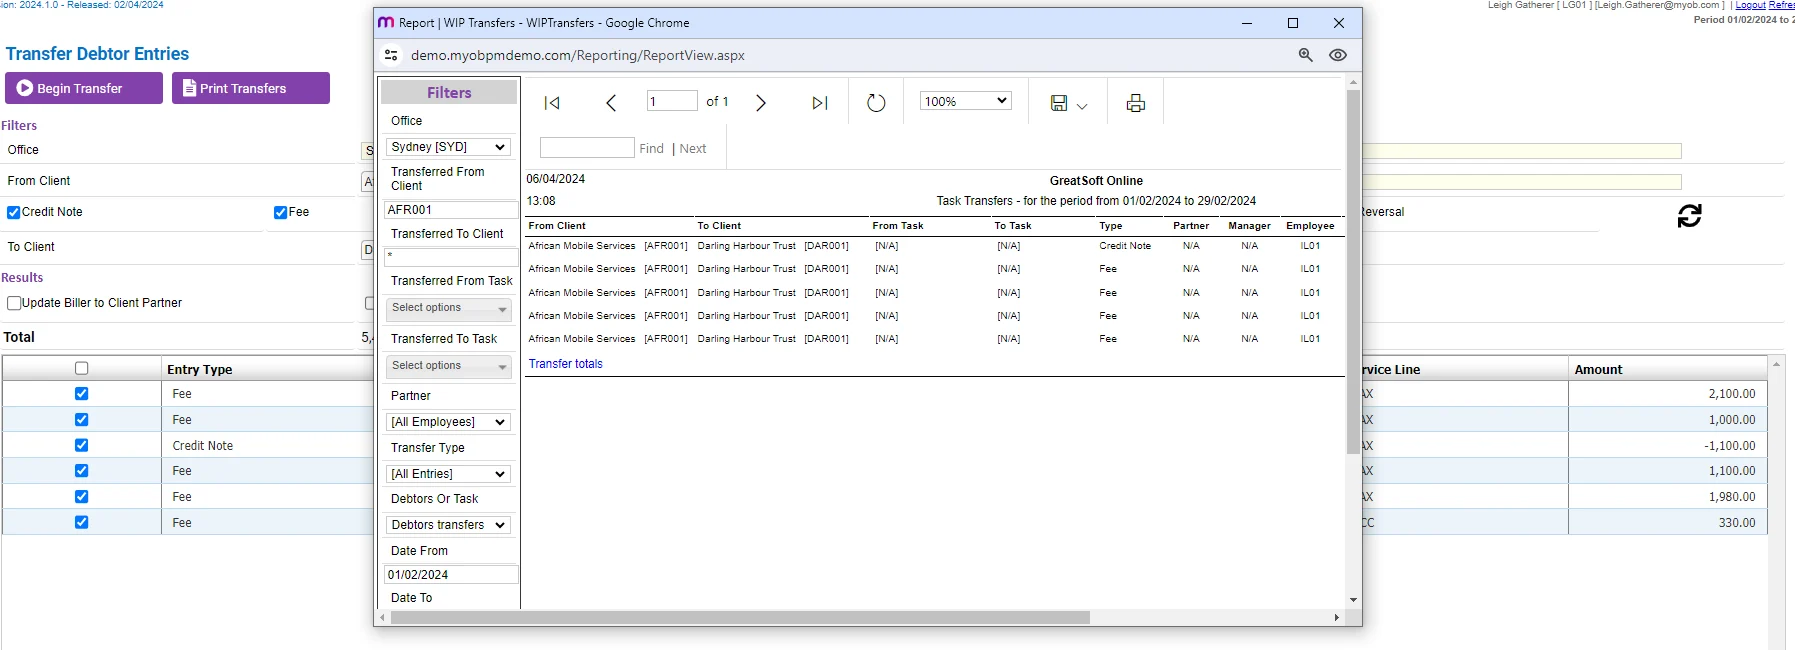The image size is (1795, 650).
Task: Open Chrome zoom magnifier icon
Action: 1305,55
